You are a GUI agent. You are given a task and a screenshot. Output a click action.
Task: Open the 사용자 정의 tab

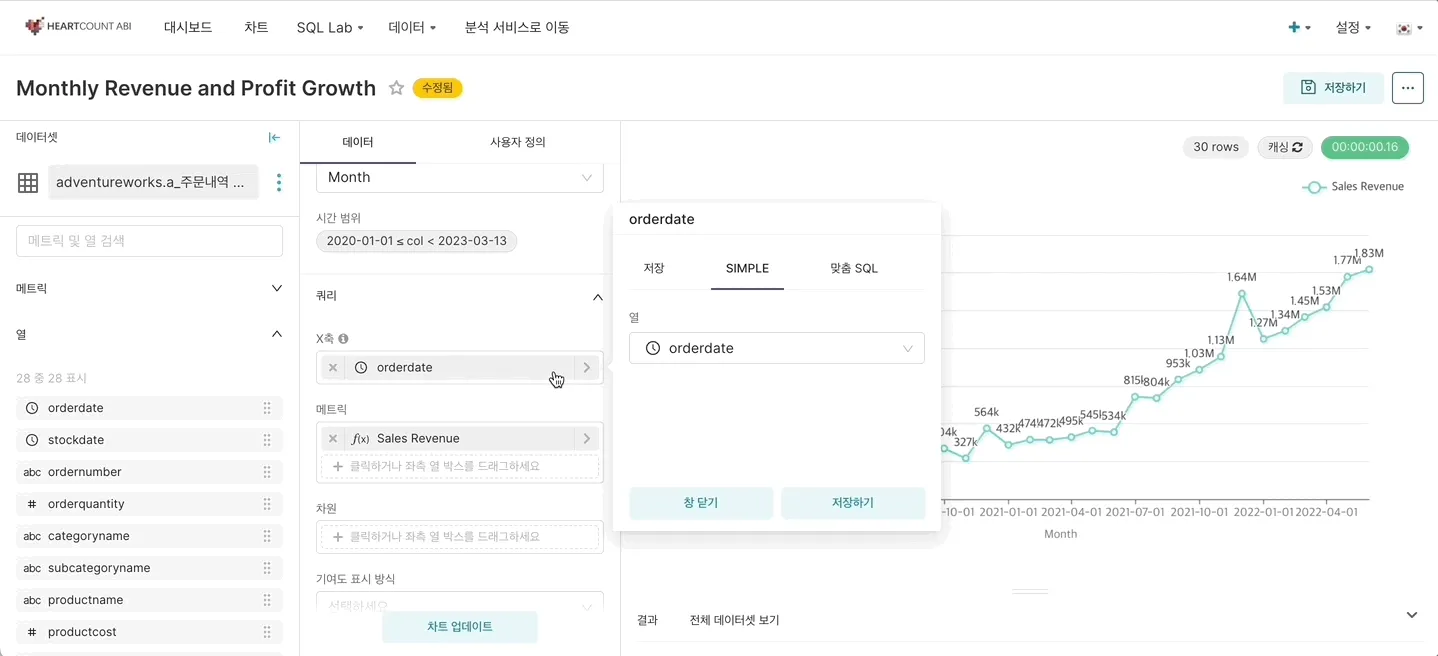[x=517, y=142]
